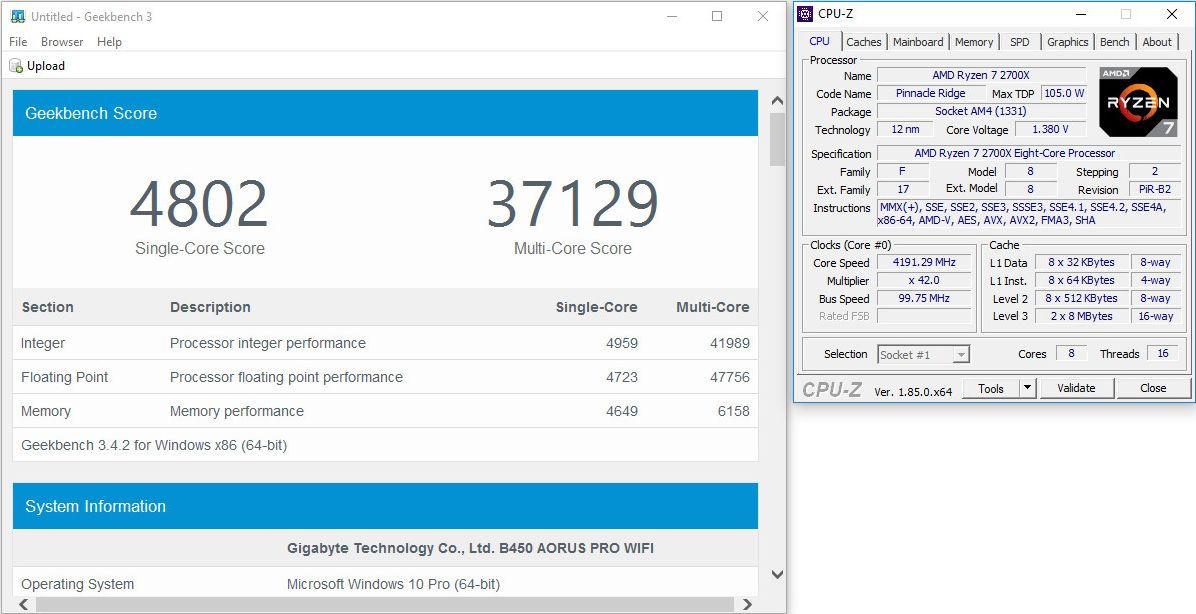This screenshot has height=614, width=1196.
Task: Switch to the Caches tab
Action: pyautogui.click(x=863, y=42)
